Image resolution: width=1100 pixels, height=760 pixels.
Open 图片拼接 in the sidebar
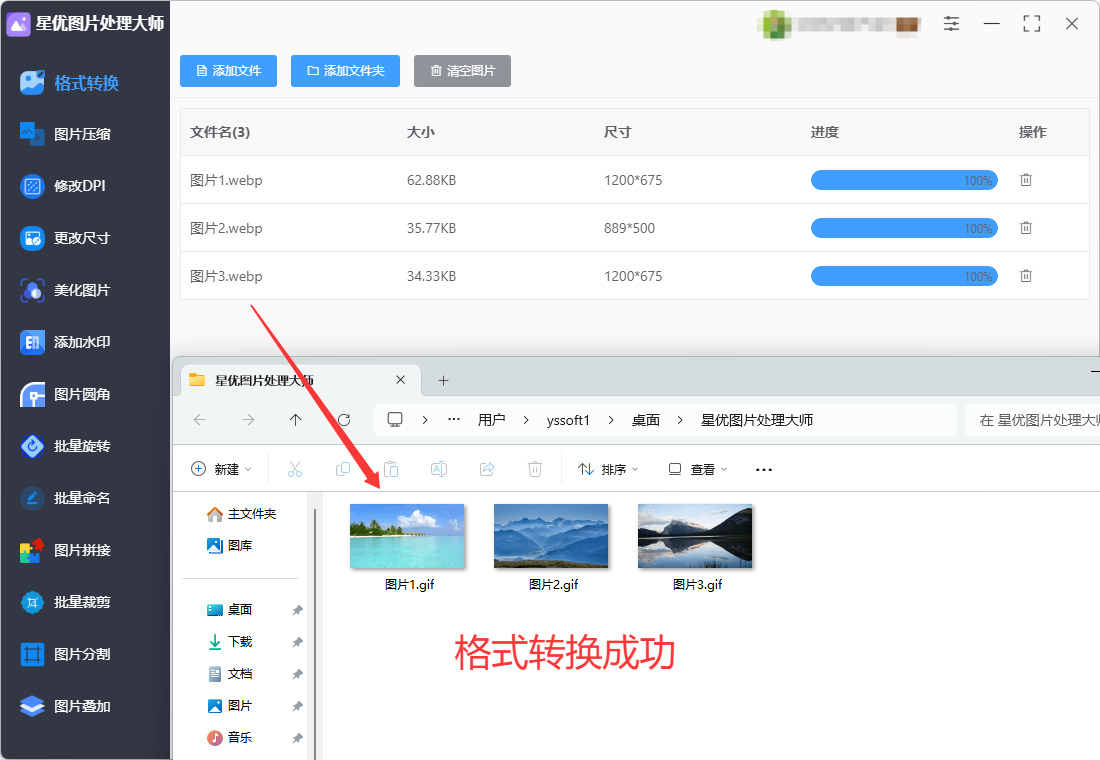tap(65, 550)
